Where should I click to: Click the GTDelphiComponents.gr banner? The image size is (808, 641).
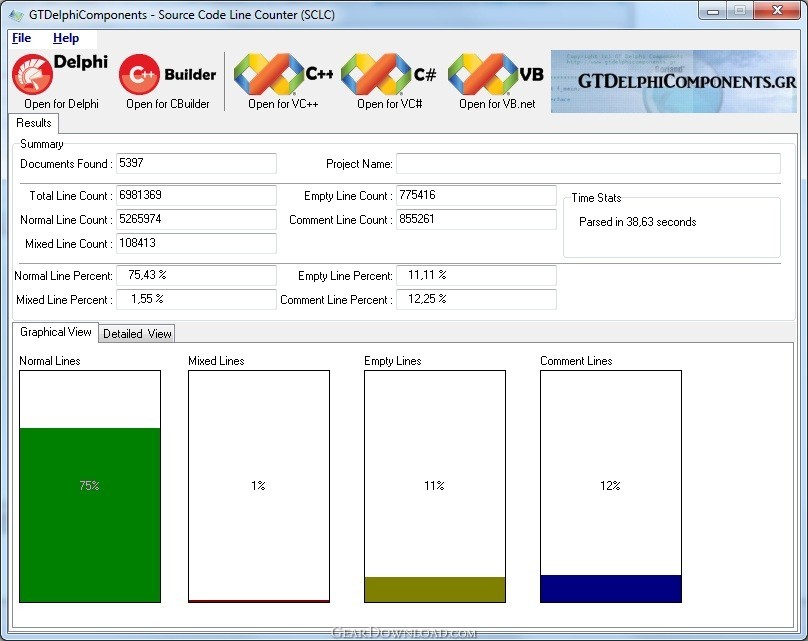674,81
